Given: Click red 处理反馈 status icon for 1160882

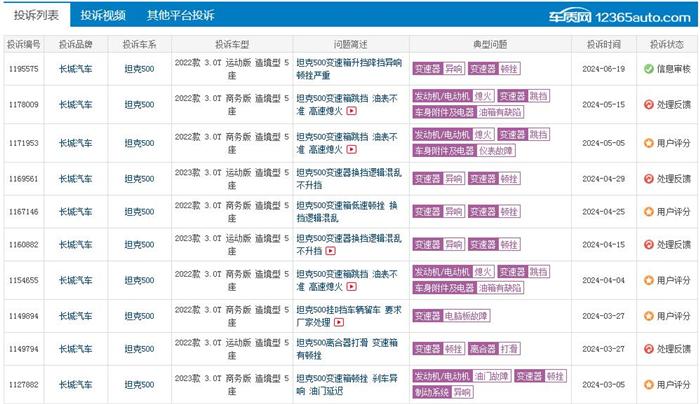Looking at the screenshot, I should point(649,245).
